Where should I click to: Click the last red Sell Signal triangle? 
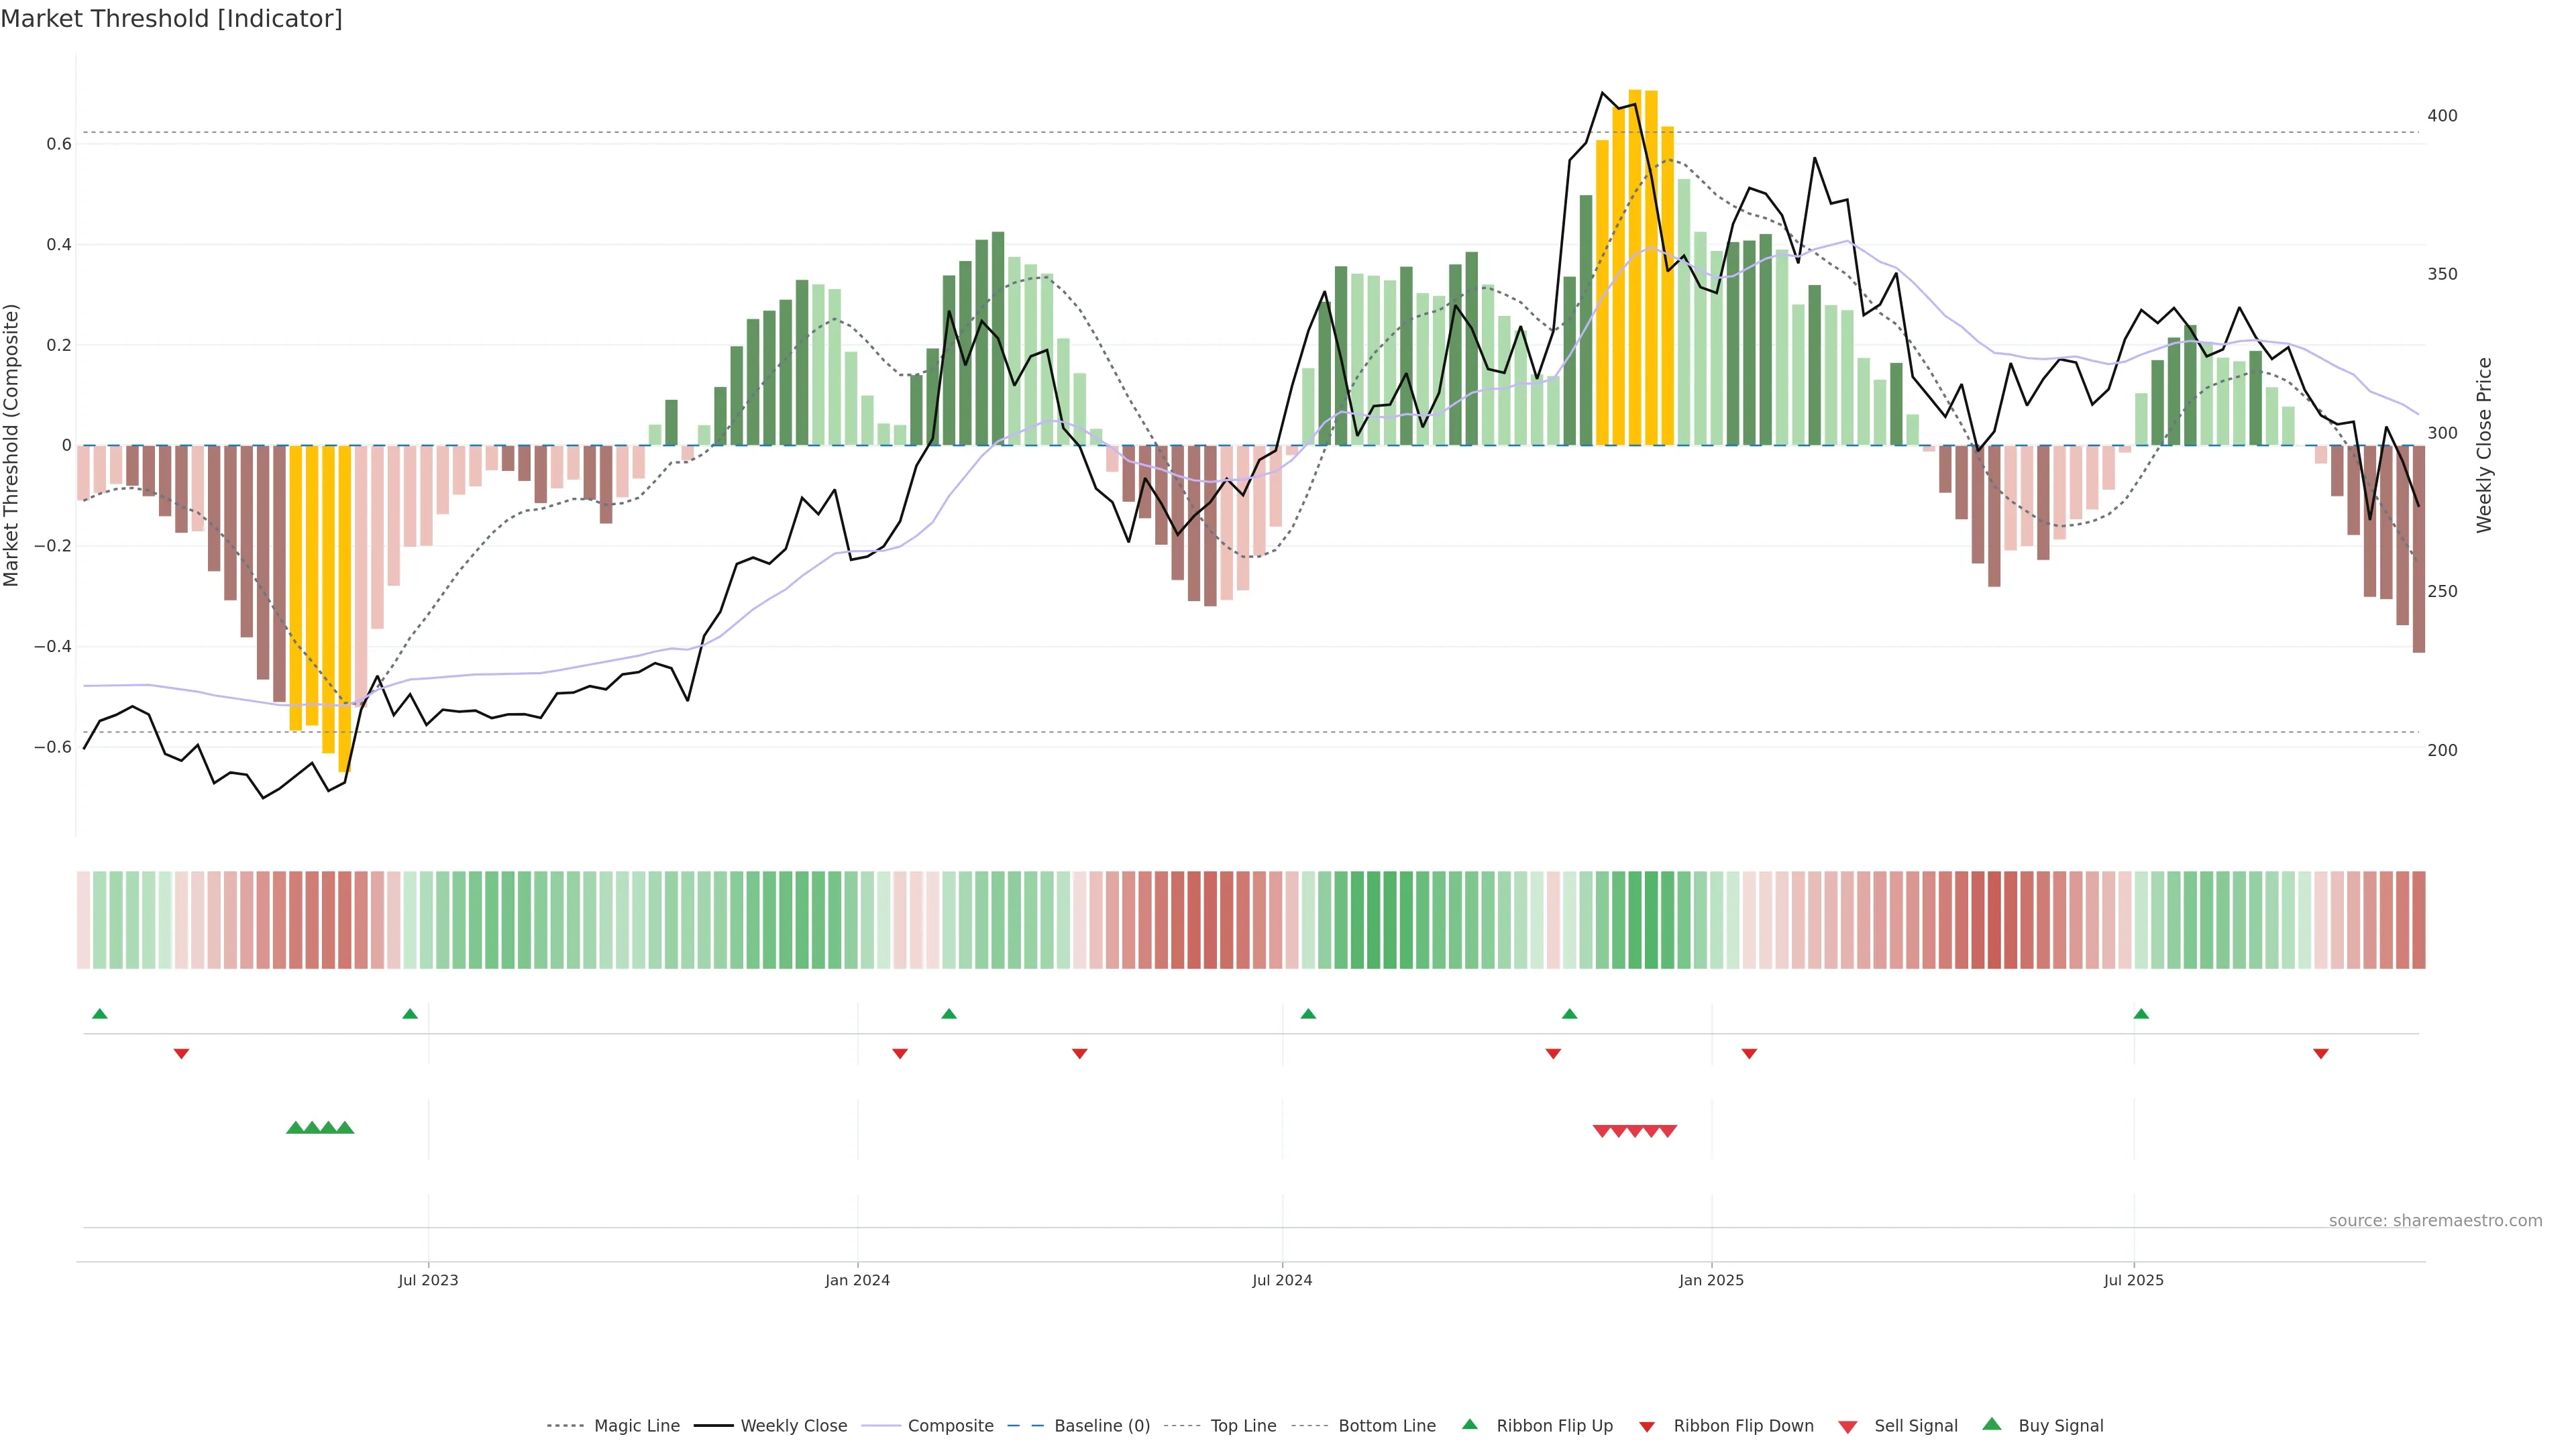1668,1131
